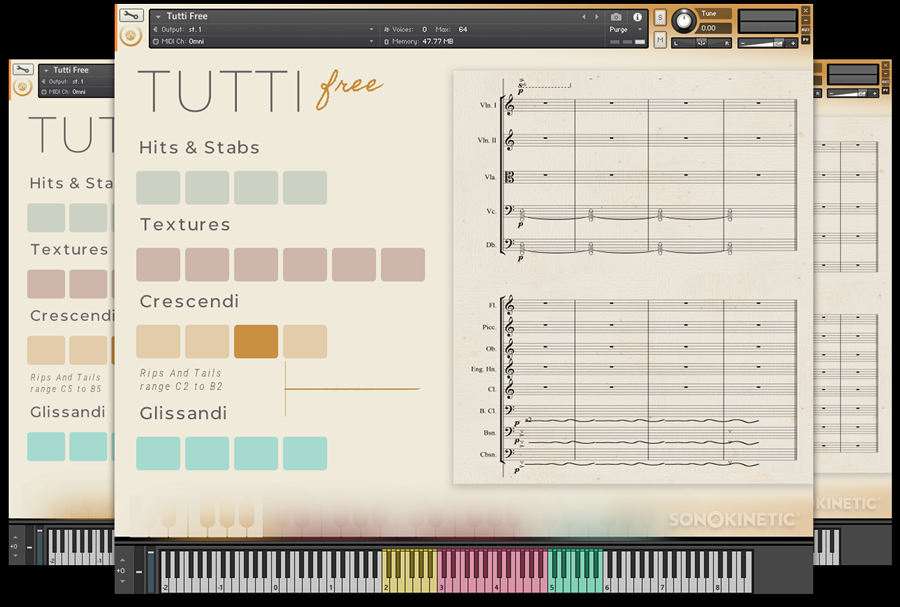
Task: Select the sixth Textures pad
Action: coord(403,264)
